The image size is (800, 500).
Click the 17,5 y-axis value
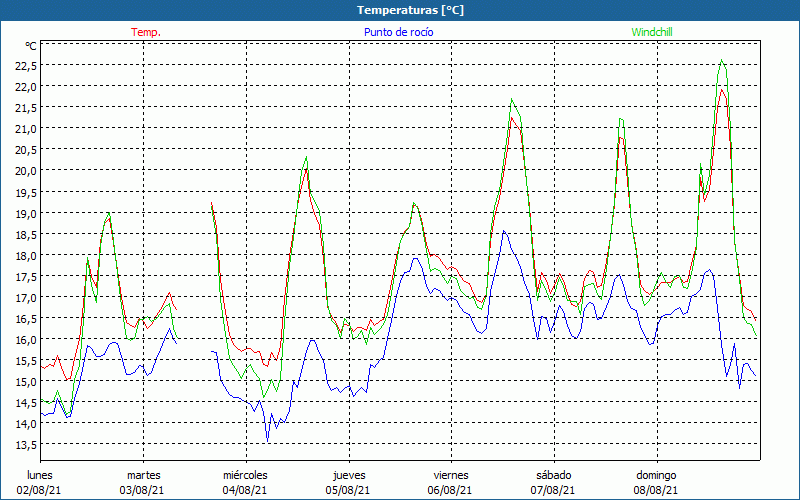[x=26, y=277]
